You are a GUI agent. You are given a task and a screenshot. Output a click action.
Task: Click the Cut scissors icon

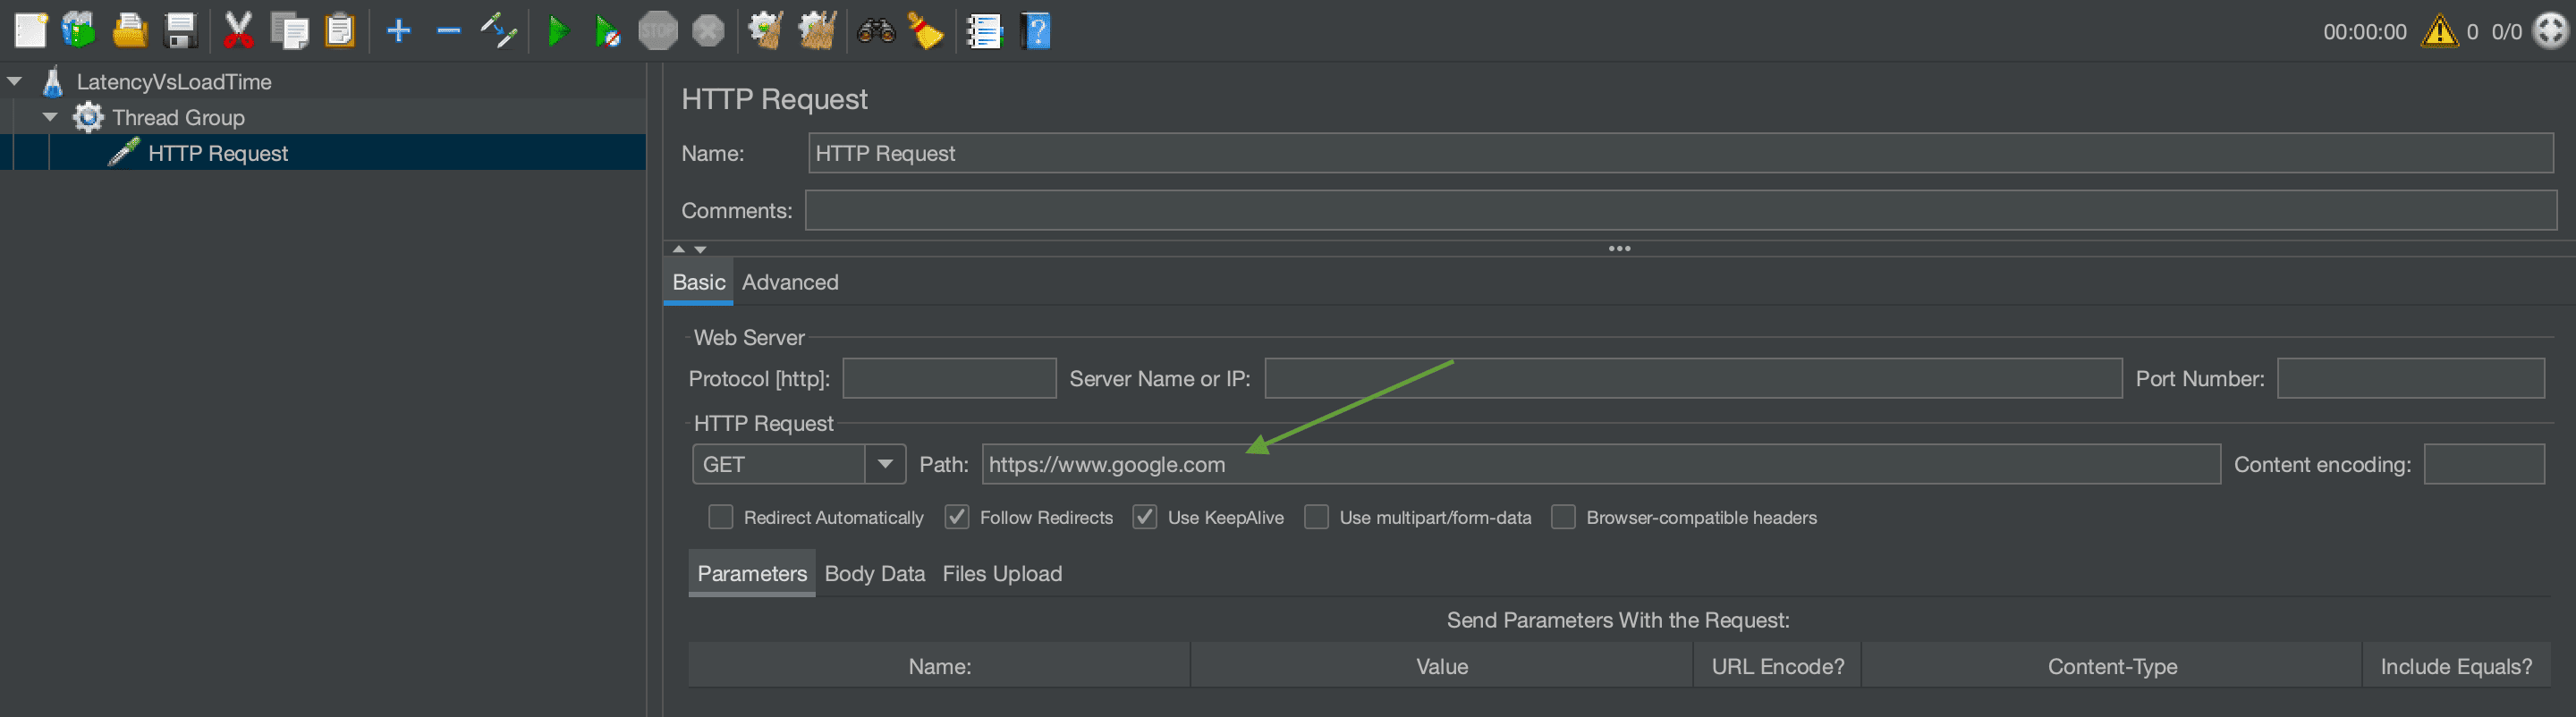point(238,32)
